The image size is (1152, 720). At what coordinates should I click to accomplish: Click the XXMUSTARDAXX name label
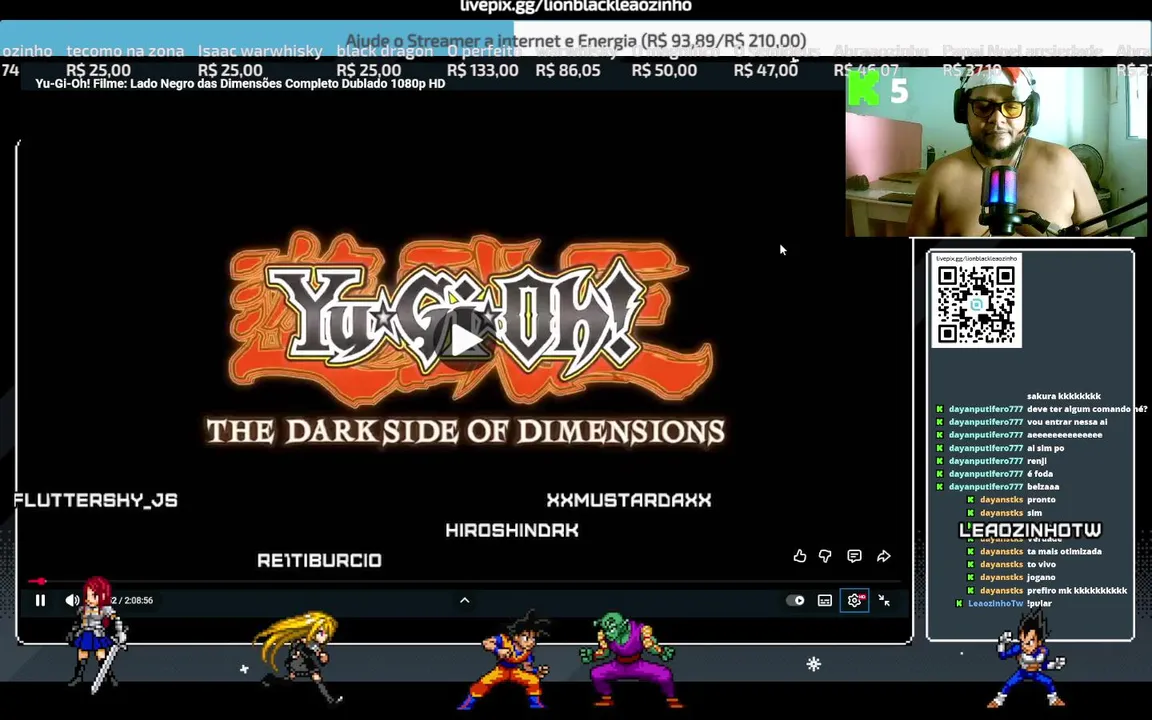coord(629,500)
